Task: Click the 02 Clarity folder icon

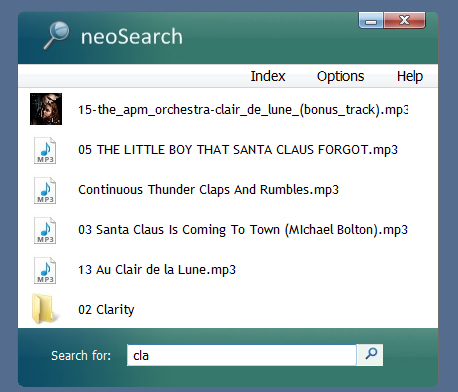Action: (43, 309)
